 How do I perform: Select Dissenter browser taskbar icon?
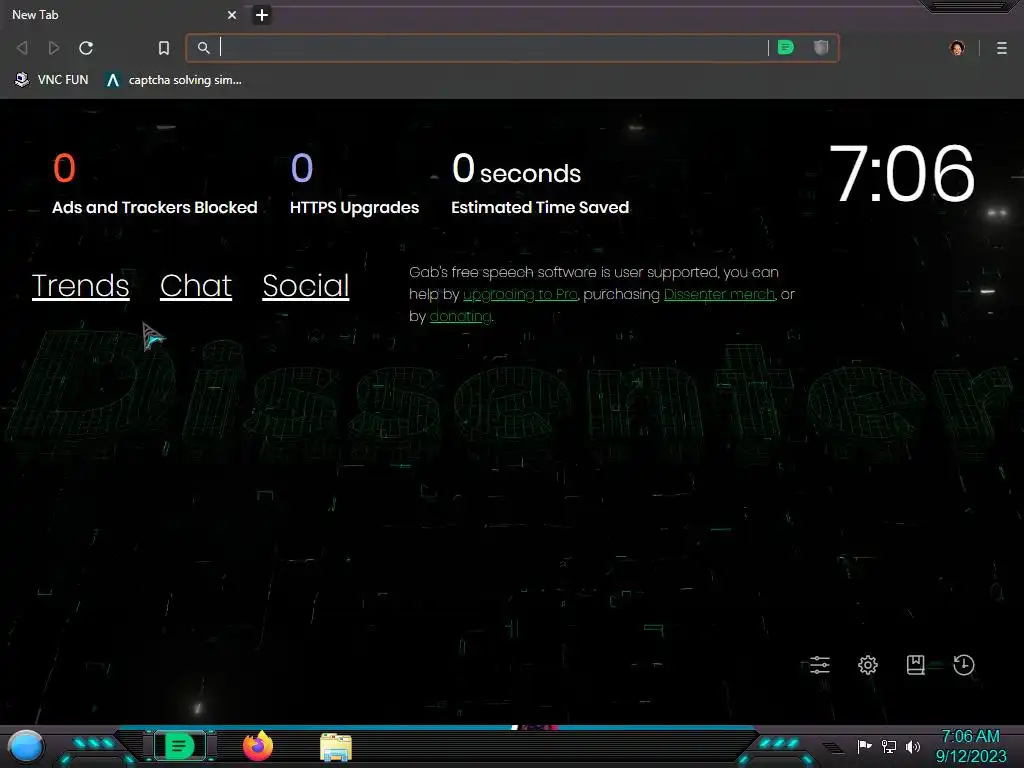pos(180,746)
